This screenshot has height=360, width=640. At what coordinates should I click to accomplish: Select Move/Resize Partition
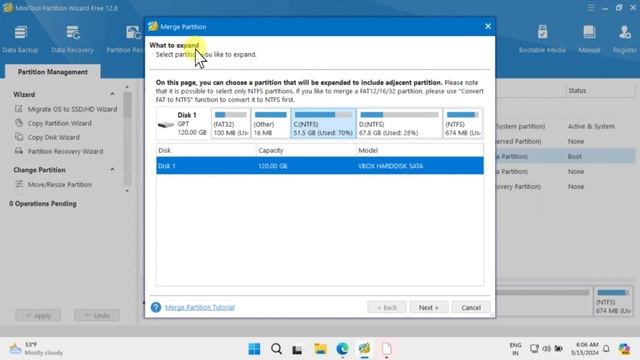click(x=60, y=184)
